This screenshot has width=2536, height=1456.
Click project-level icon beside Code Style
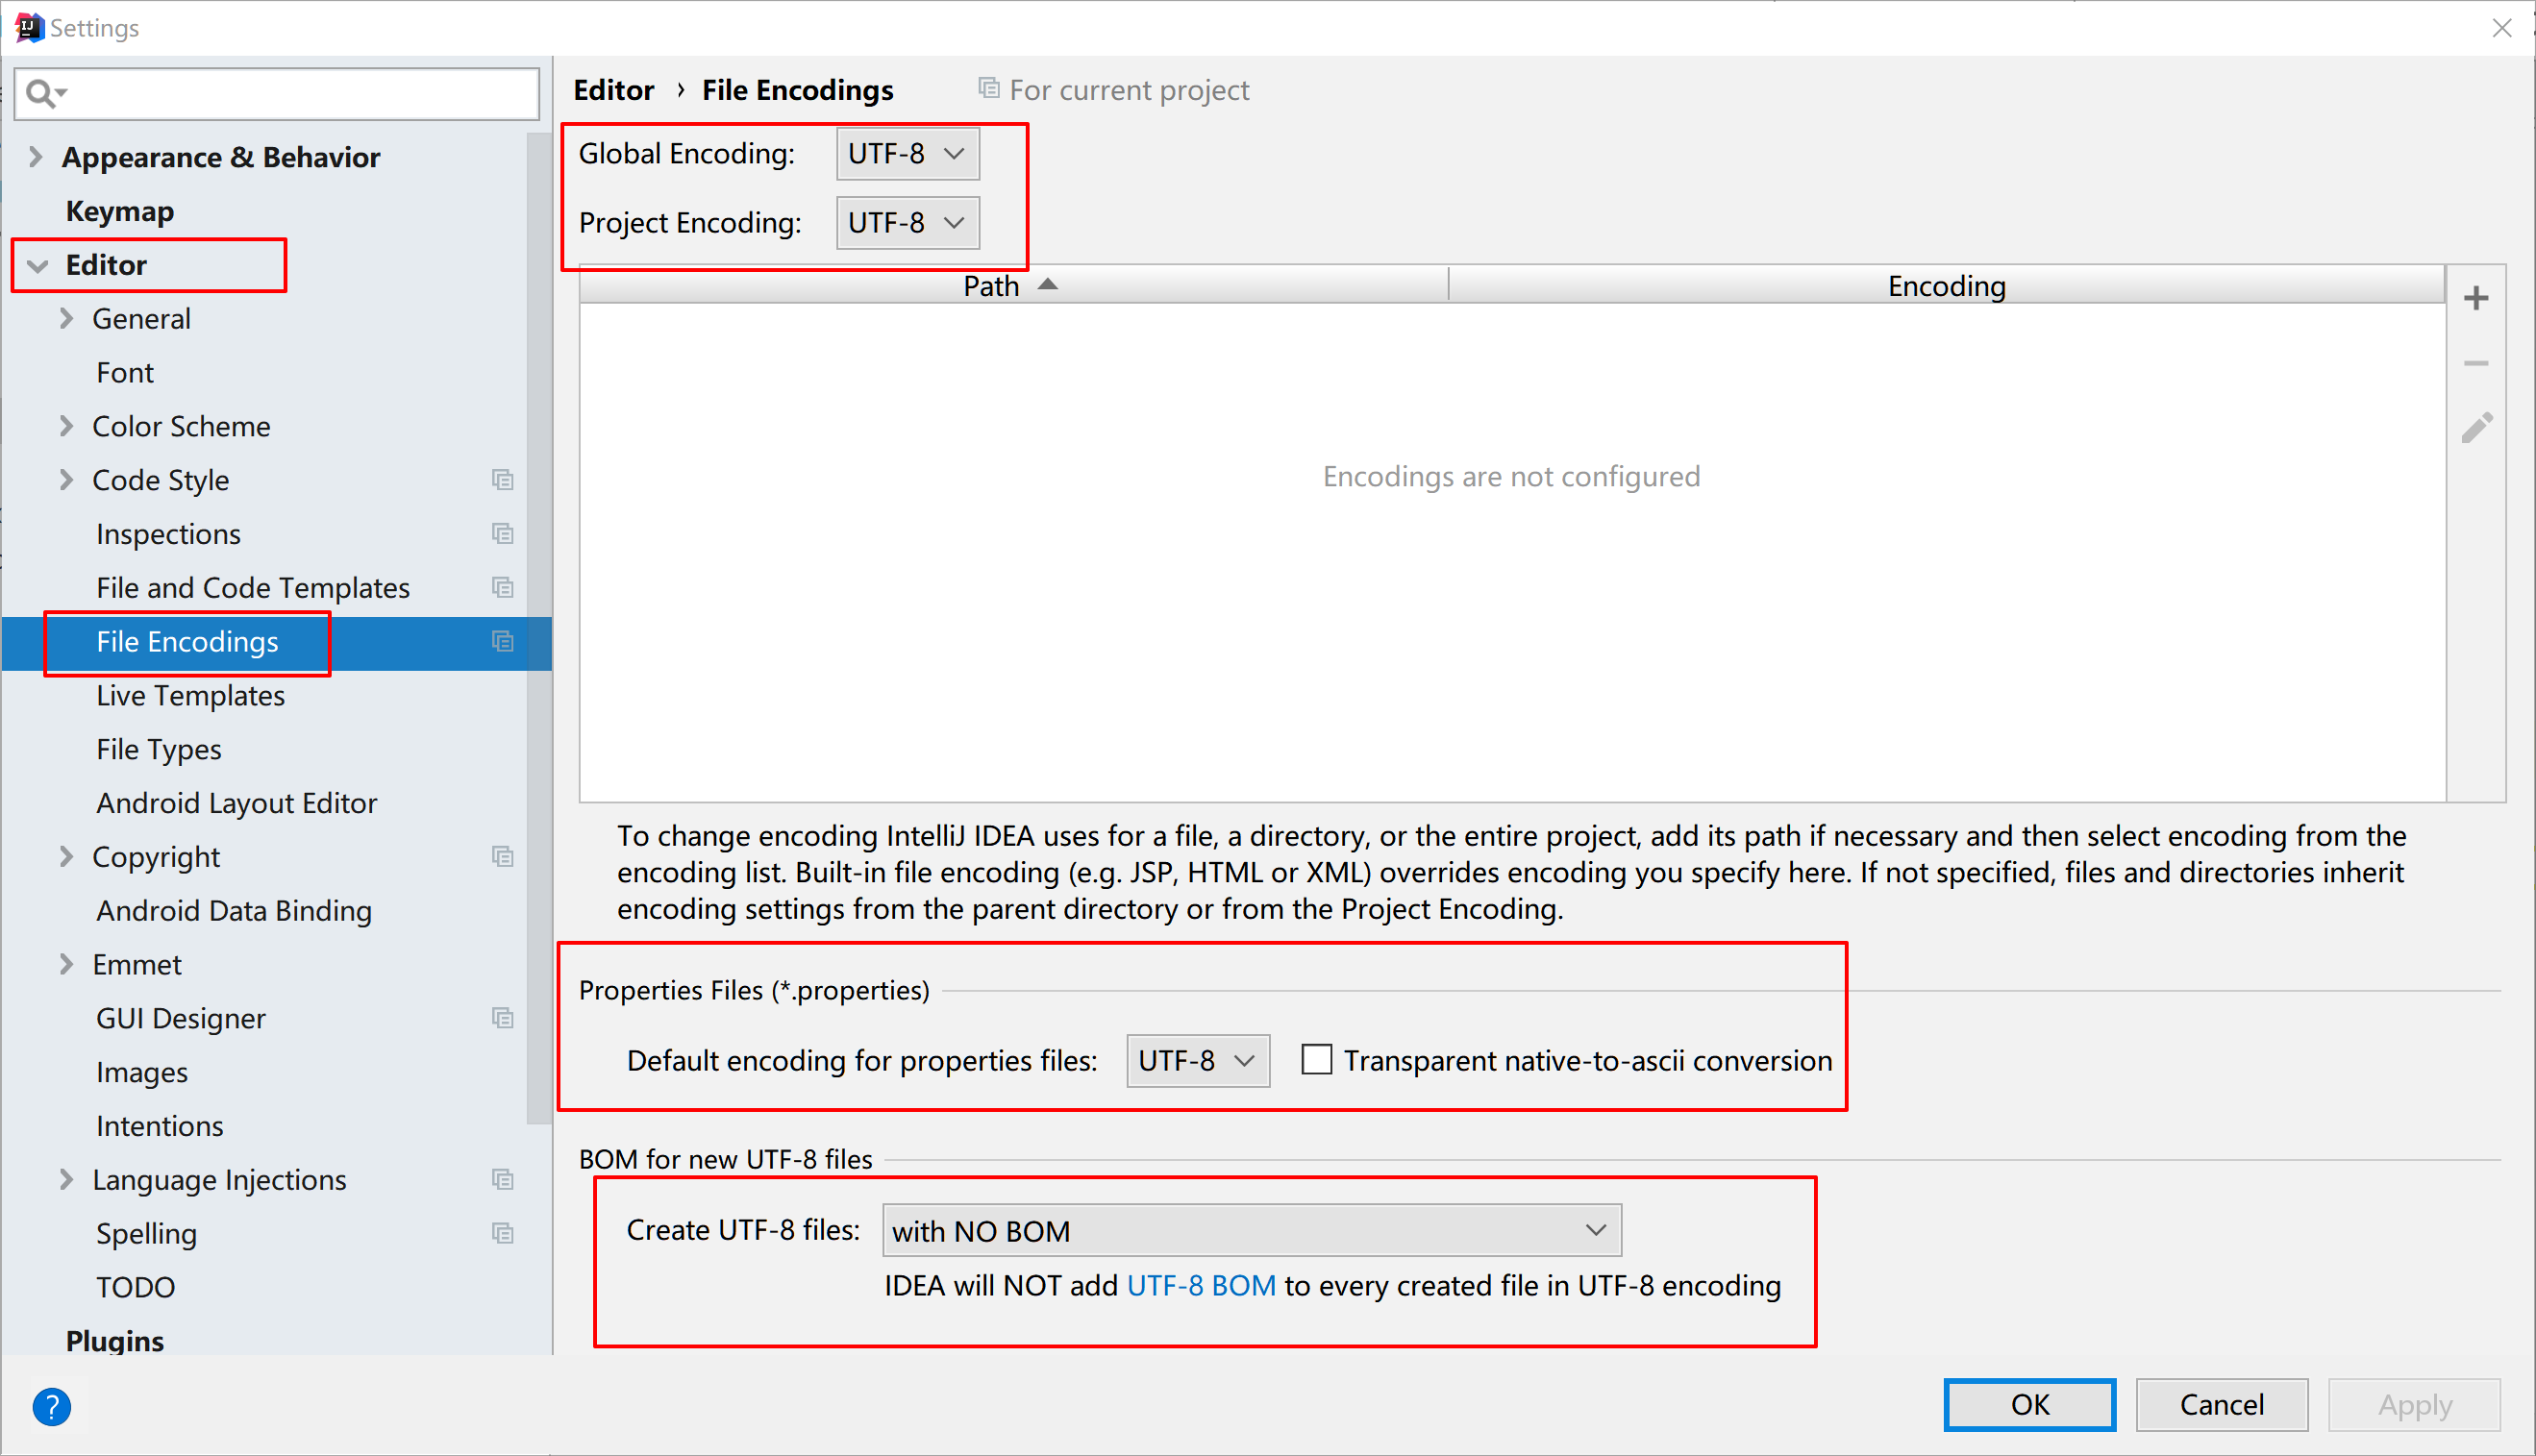[503, 480]
